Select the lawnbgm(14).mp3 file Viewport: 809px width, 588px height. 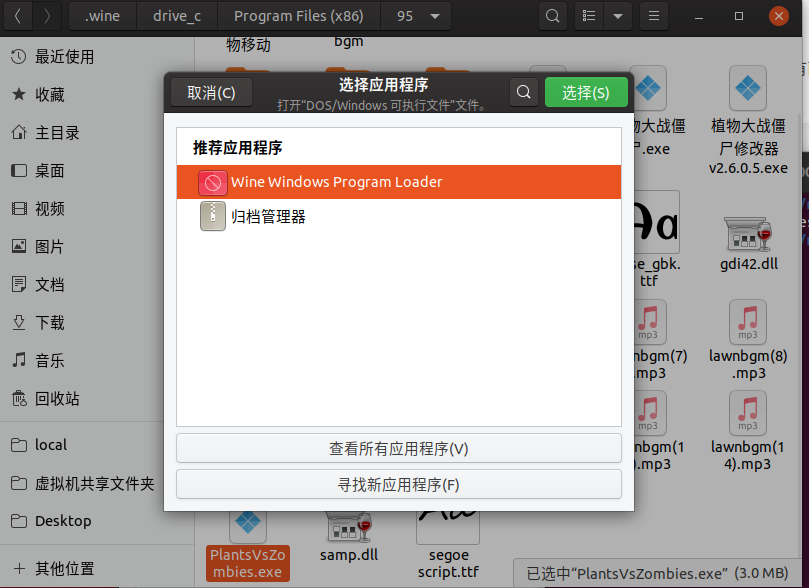coord(748,431)
